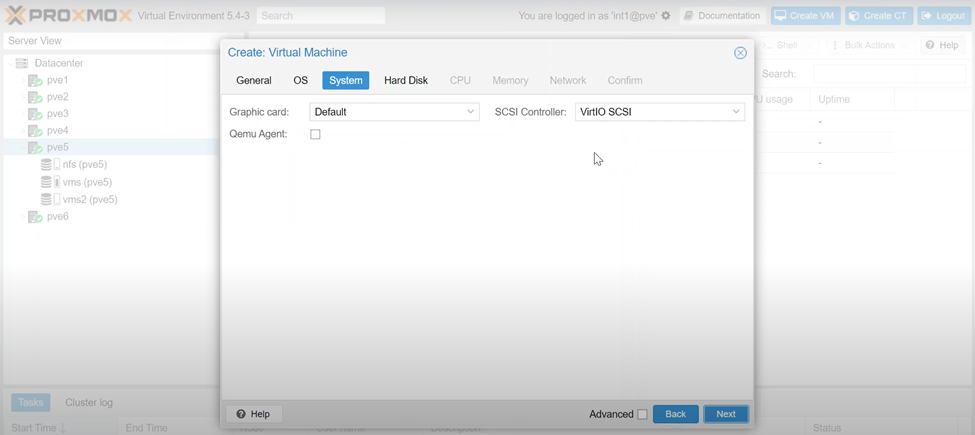
Task: Click the vms2 (pve5) storage icon
Action: tap(50, 199)
